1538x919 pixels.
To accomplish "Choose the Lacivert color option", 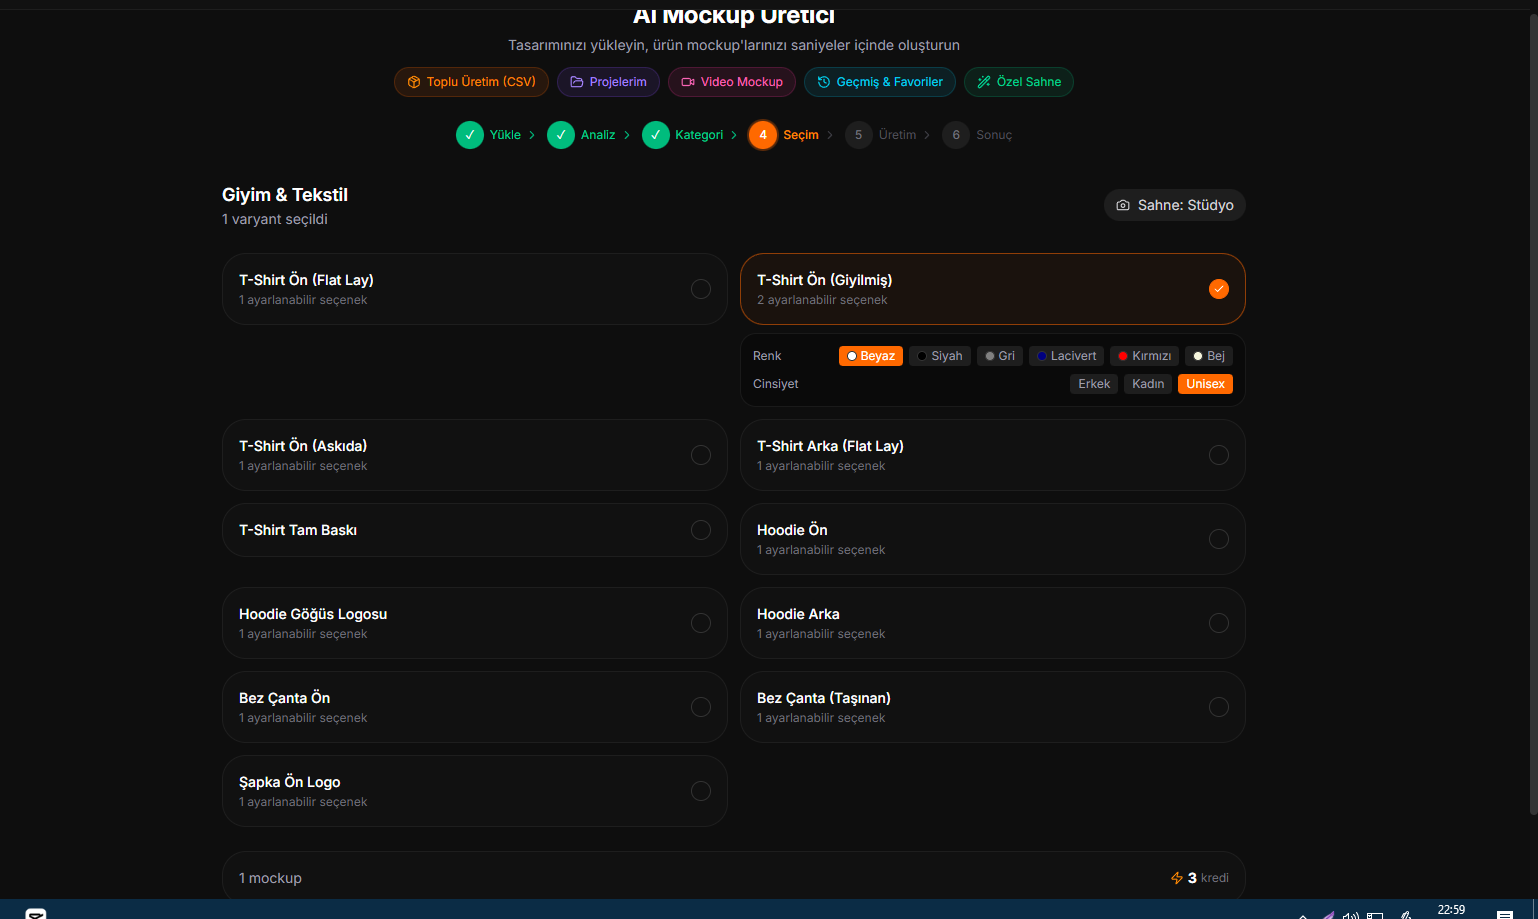I will (1066, 356).
